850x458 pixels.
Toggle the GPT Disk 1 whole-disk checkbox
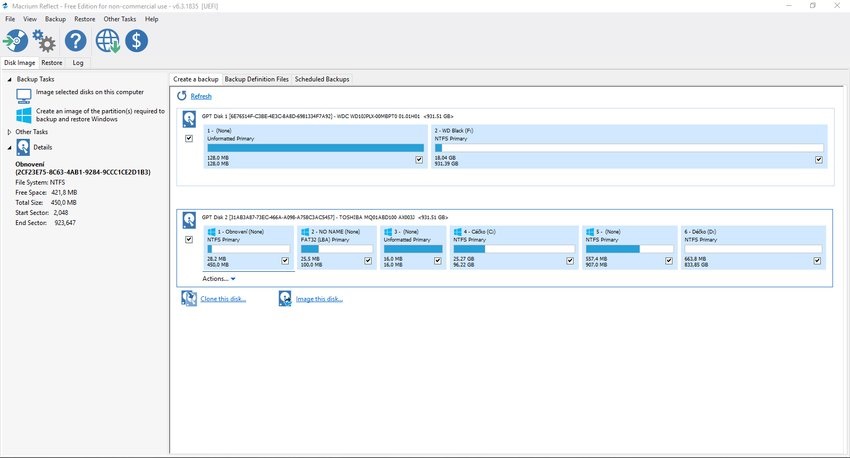[x=189, y=138]
